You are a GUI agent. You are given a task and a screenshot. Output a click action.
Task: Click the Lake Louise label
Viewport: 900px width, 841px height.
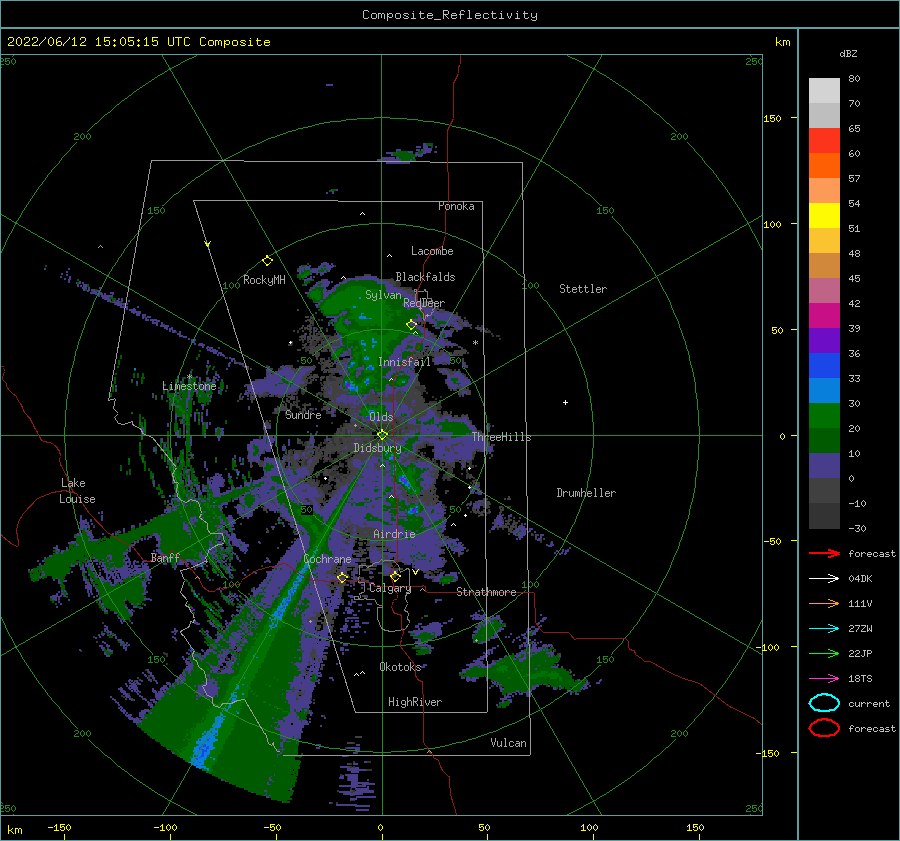tap(77, 491)
